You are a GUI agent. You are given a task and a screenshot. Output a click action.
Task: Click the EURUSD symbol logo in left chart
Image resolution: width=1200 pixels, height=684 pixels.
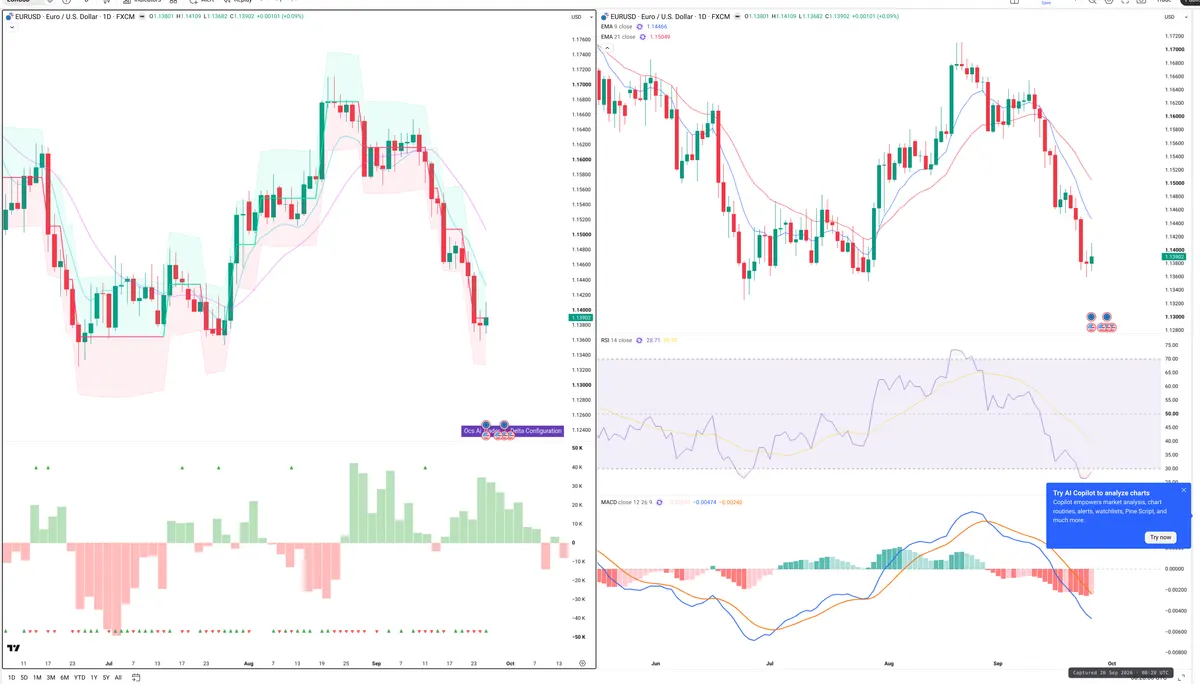click(9, 16)
